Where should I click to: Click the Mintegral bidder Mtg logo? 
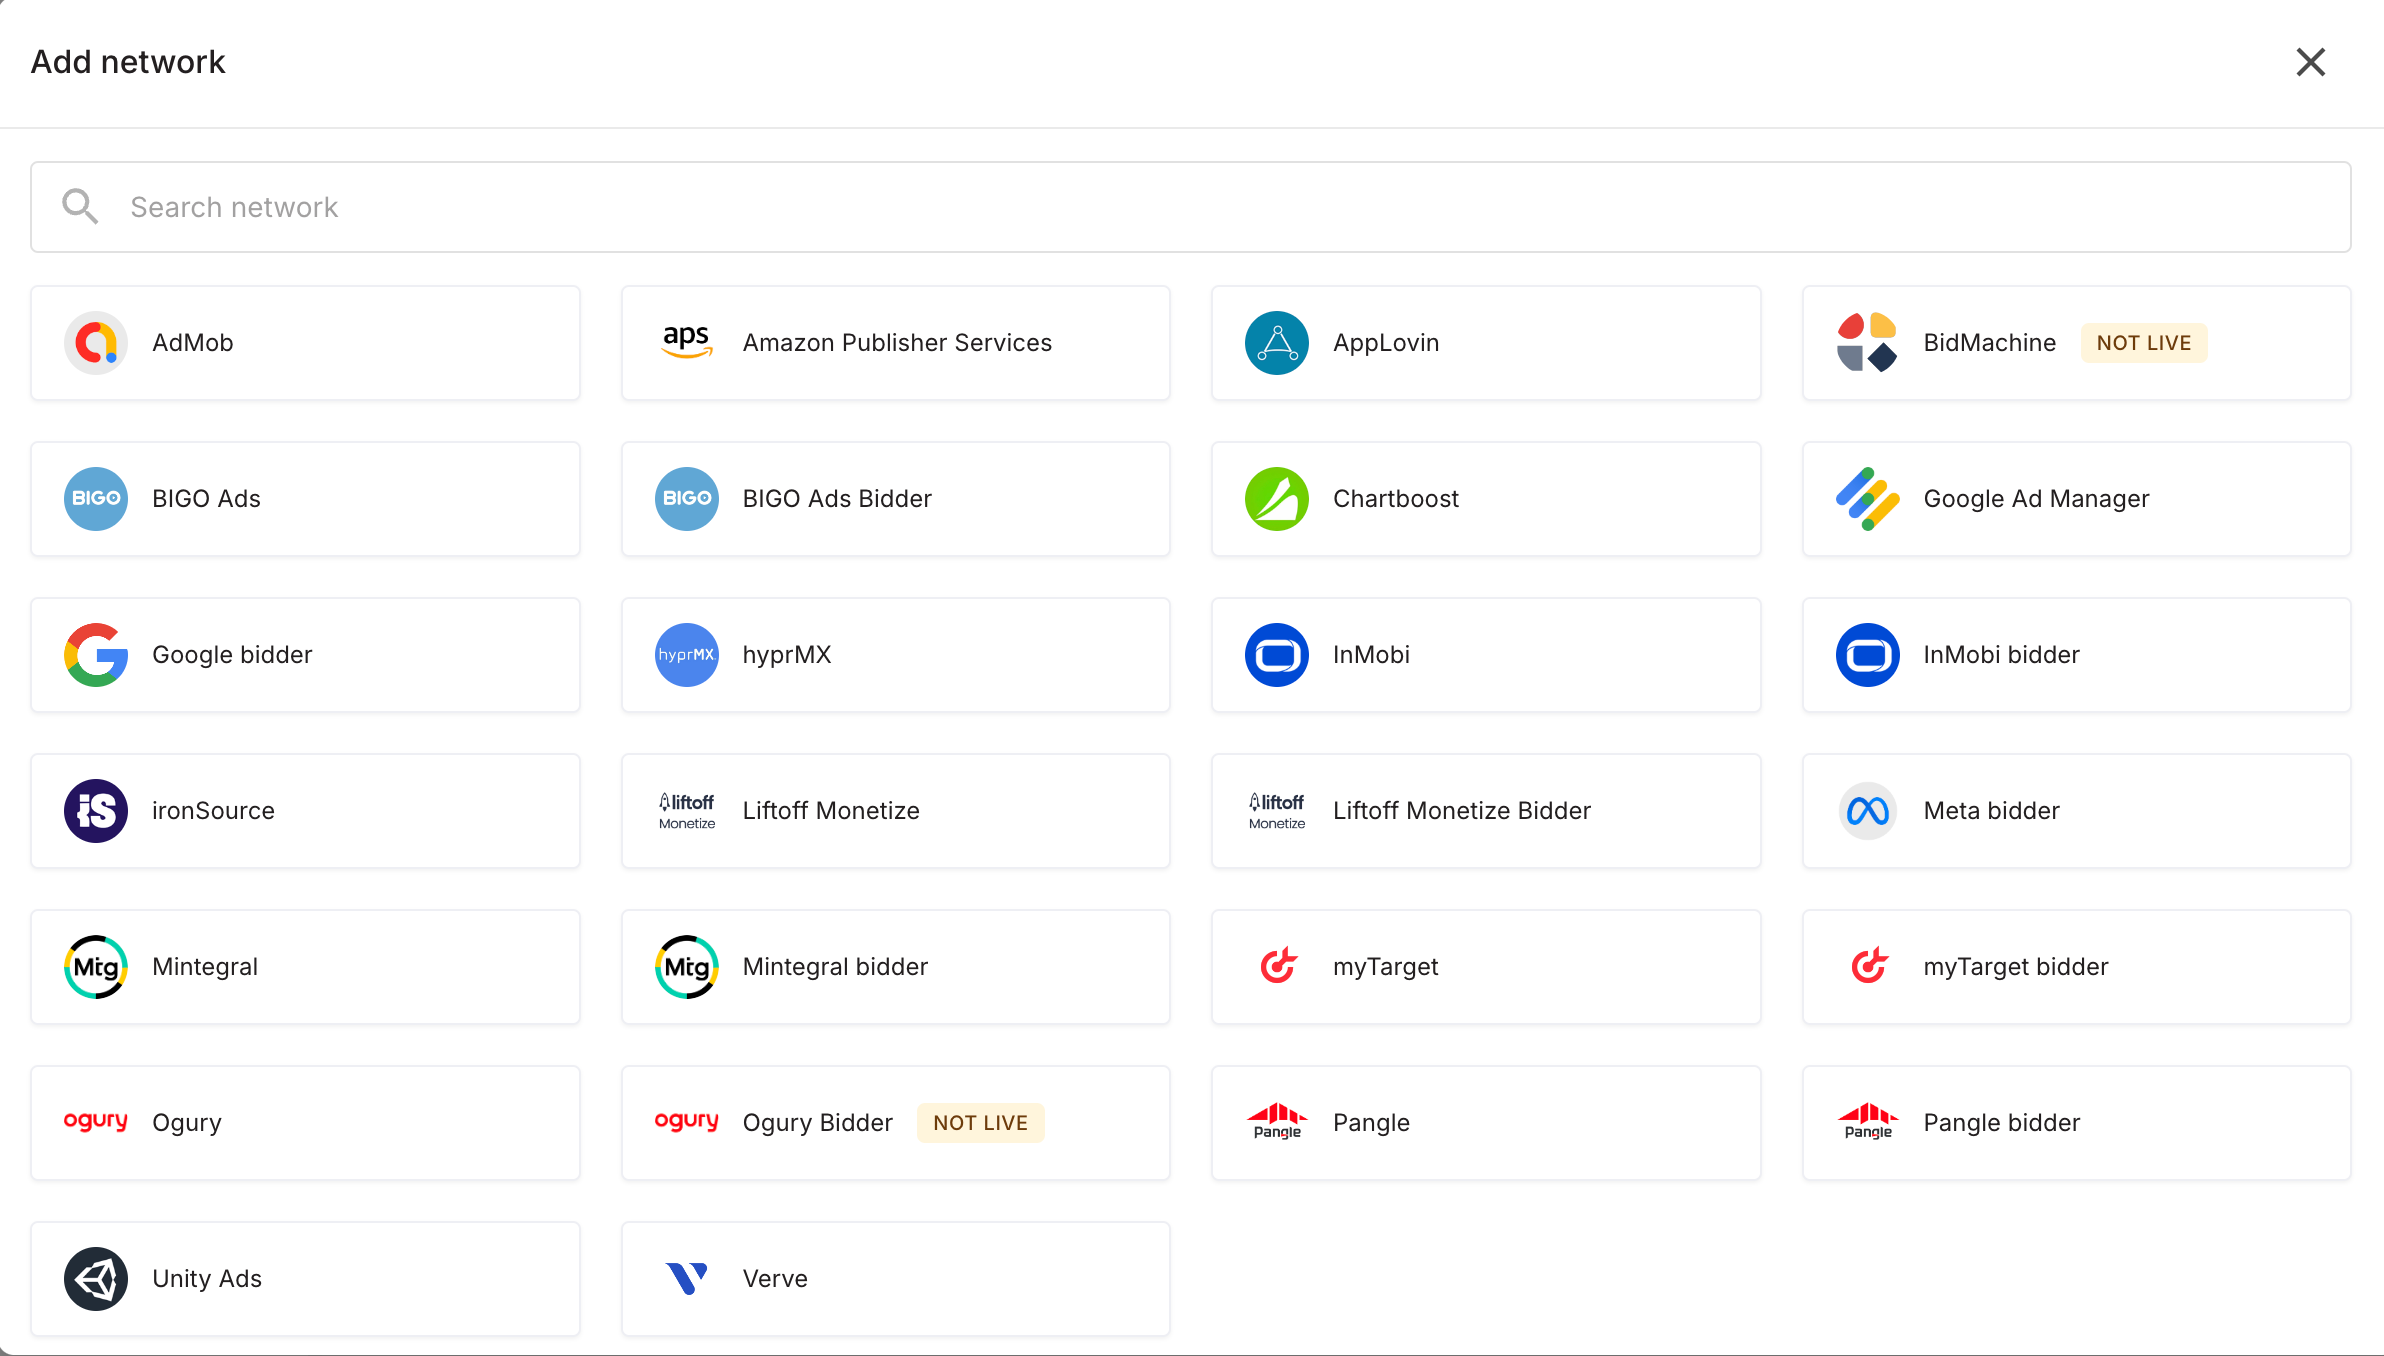[x=687, y=967]
